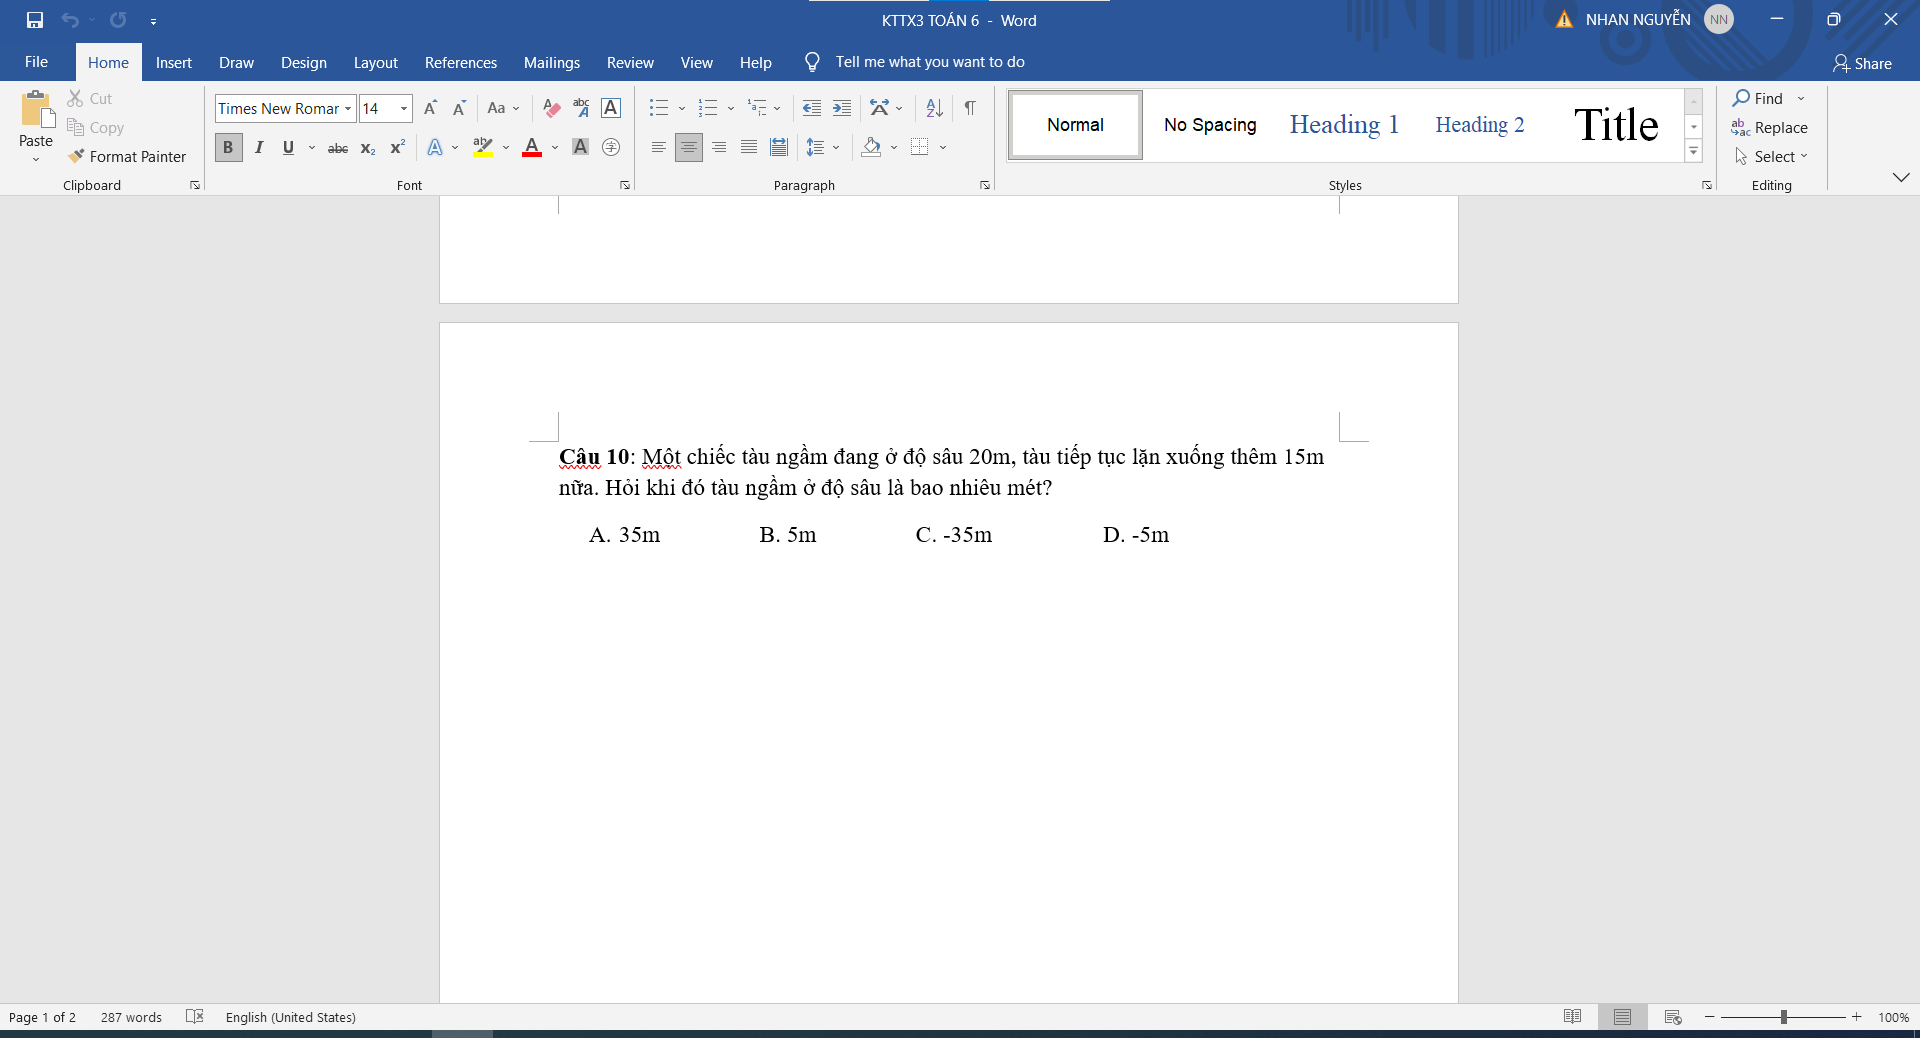1920x1038 pixels.
Task: Open Select dropdown in Editing
Action: tap(1771, 156)
